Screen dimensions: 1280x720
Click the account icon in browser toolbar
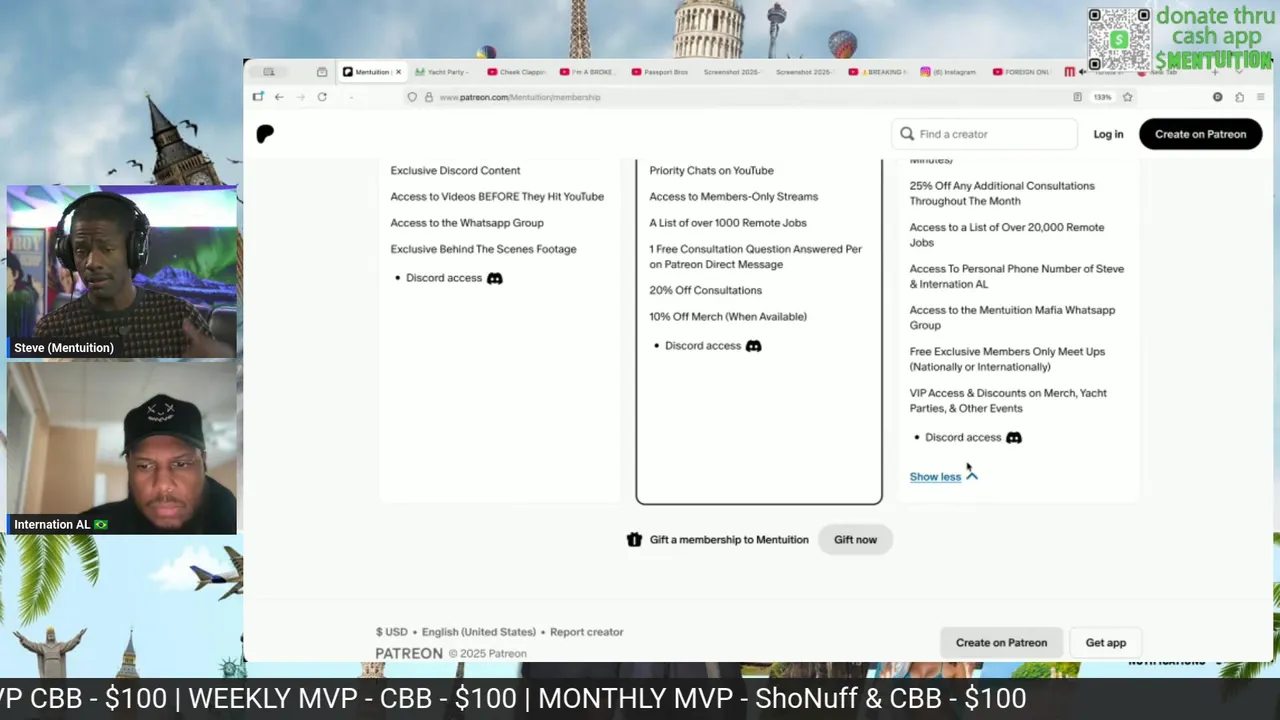[1217, 97]
